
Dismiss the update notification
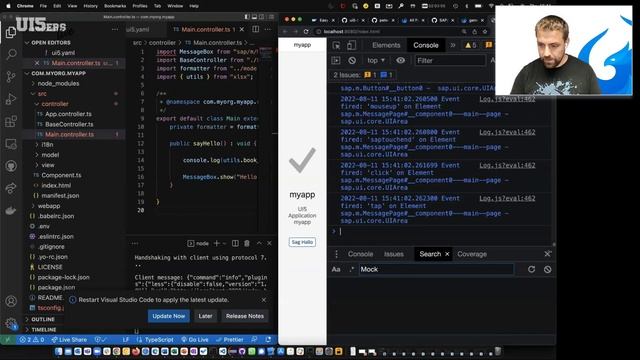[264, 300]
